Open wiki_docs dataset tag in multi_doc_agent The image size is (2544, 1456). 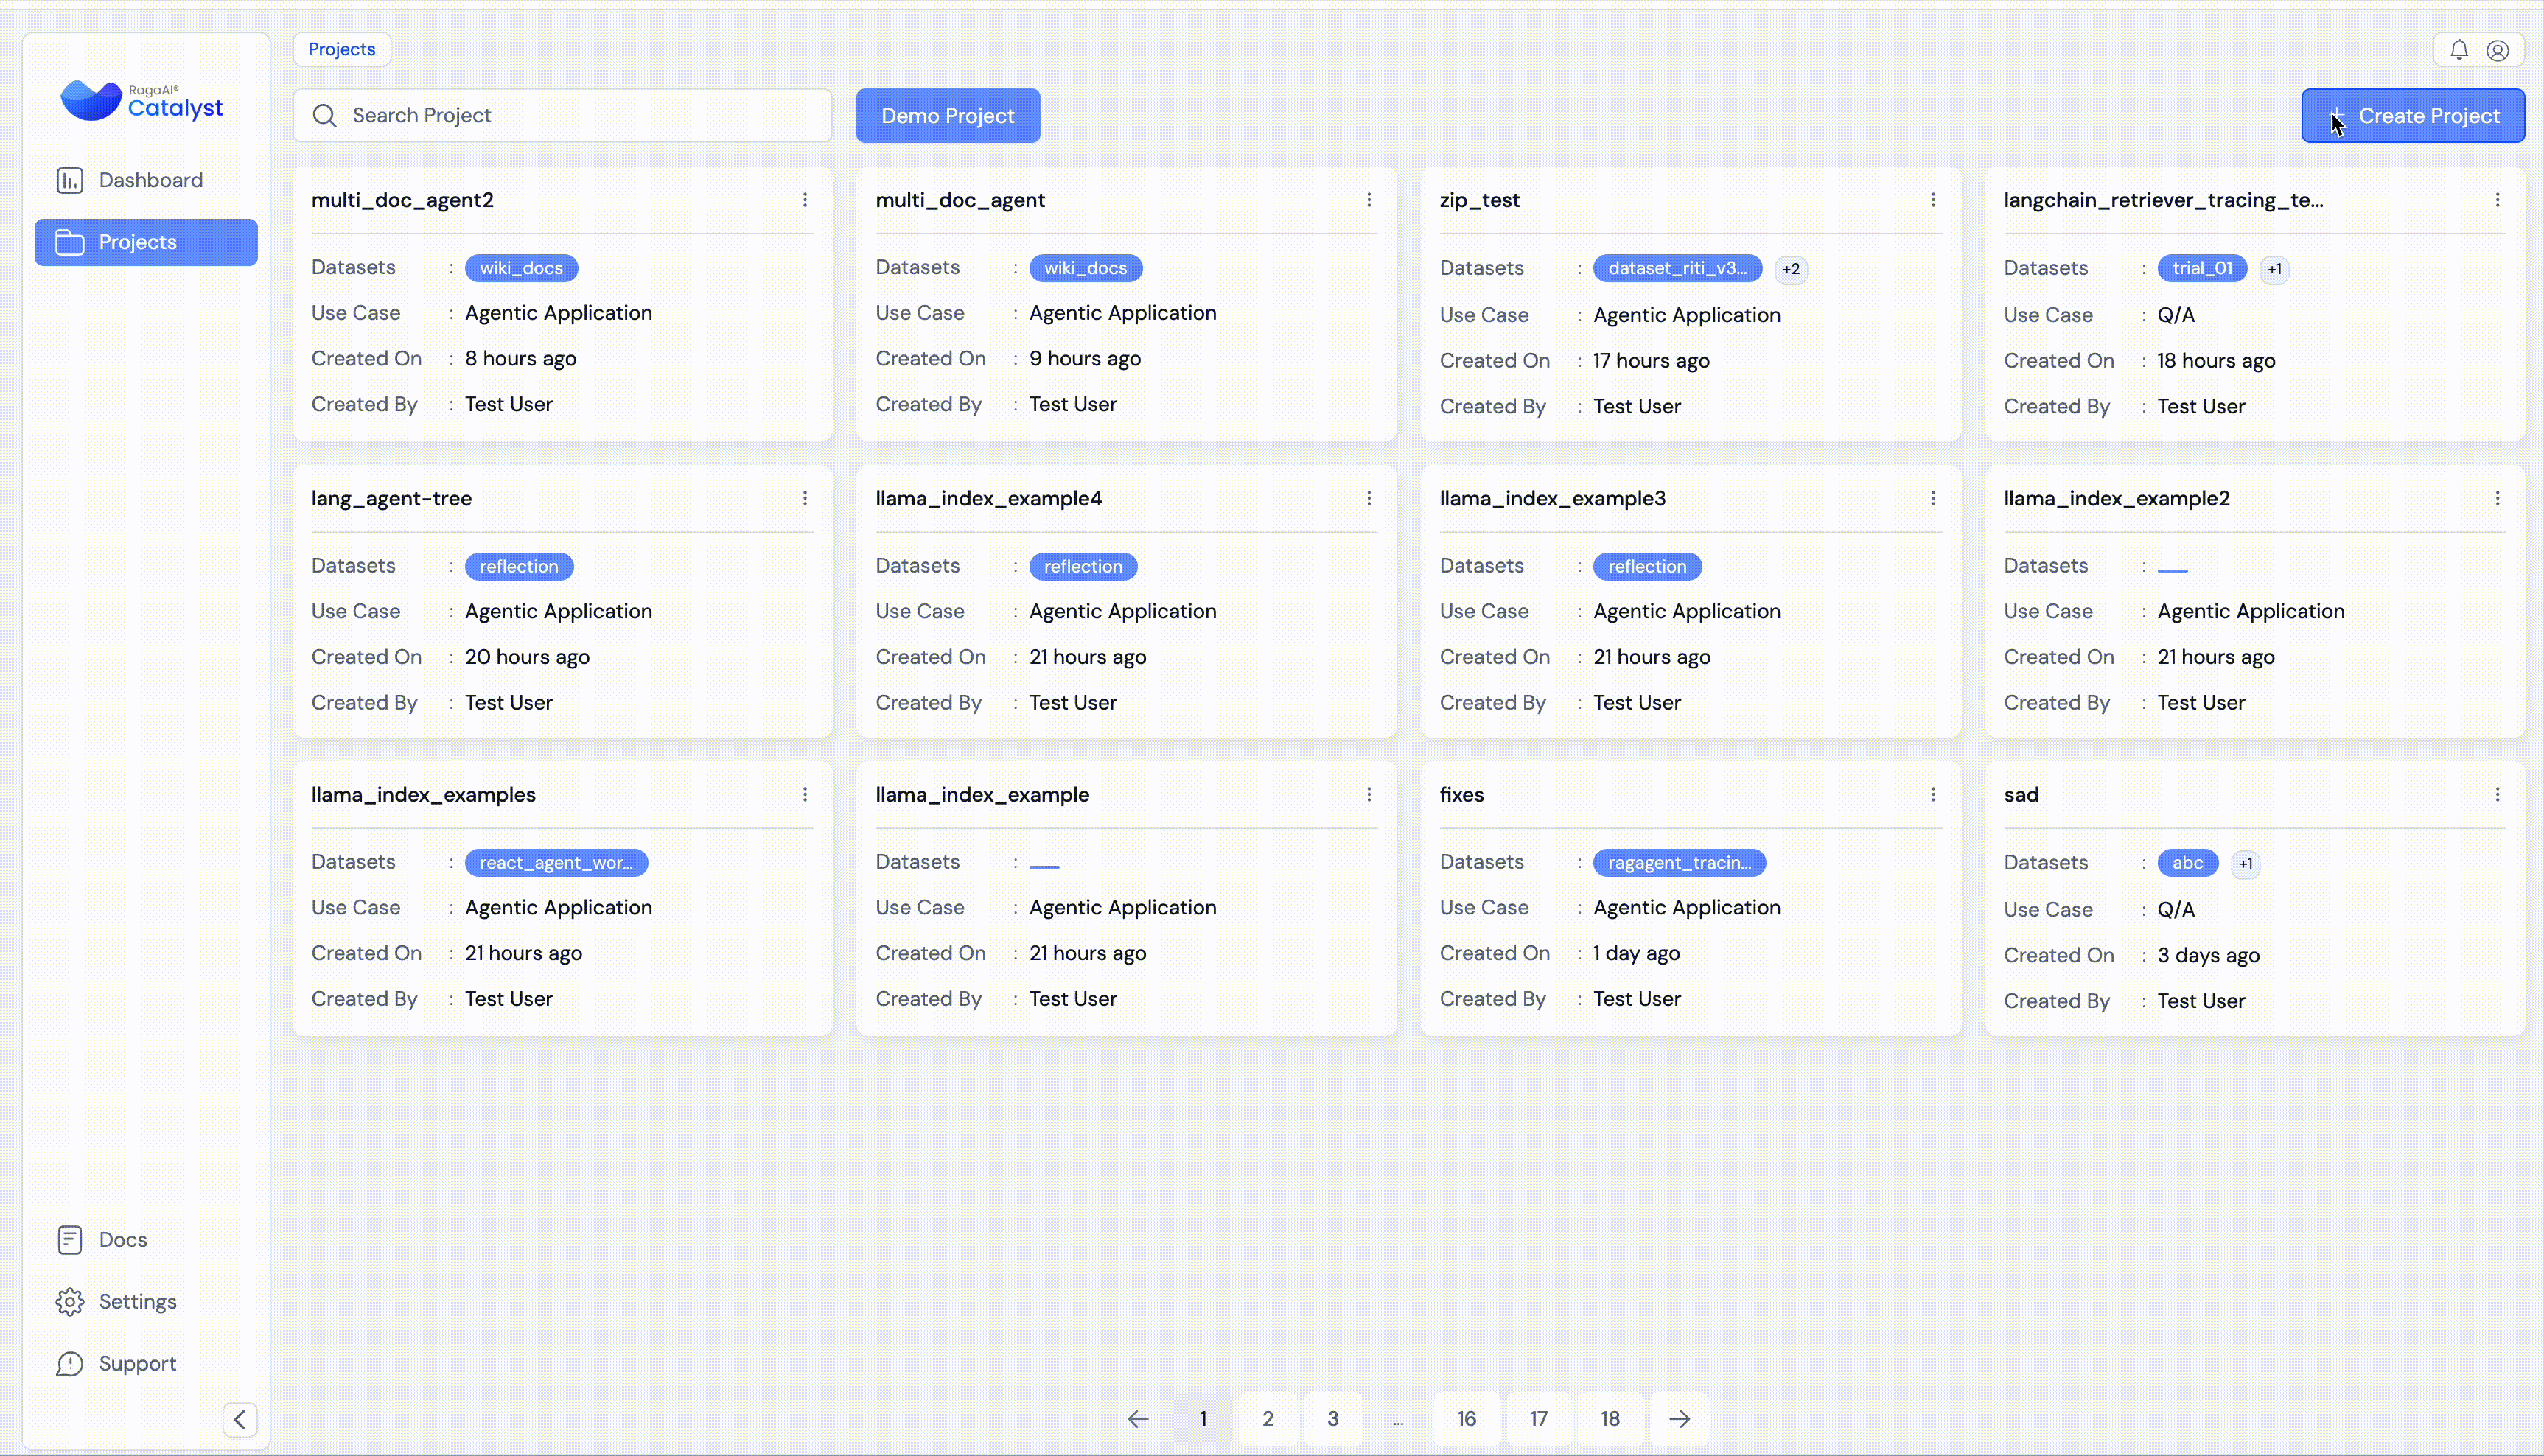click(1085, 268)
